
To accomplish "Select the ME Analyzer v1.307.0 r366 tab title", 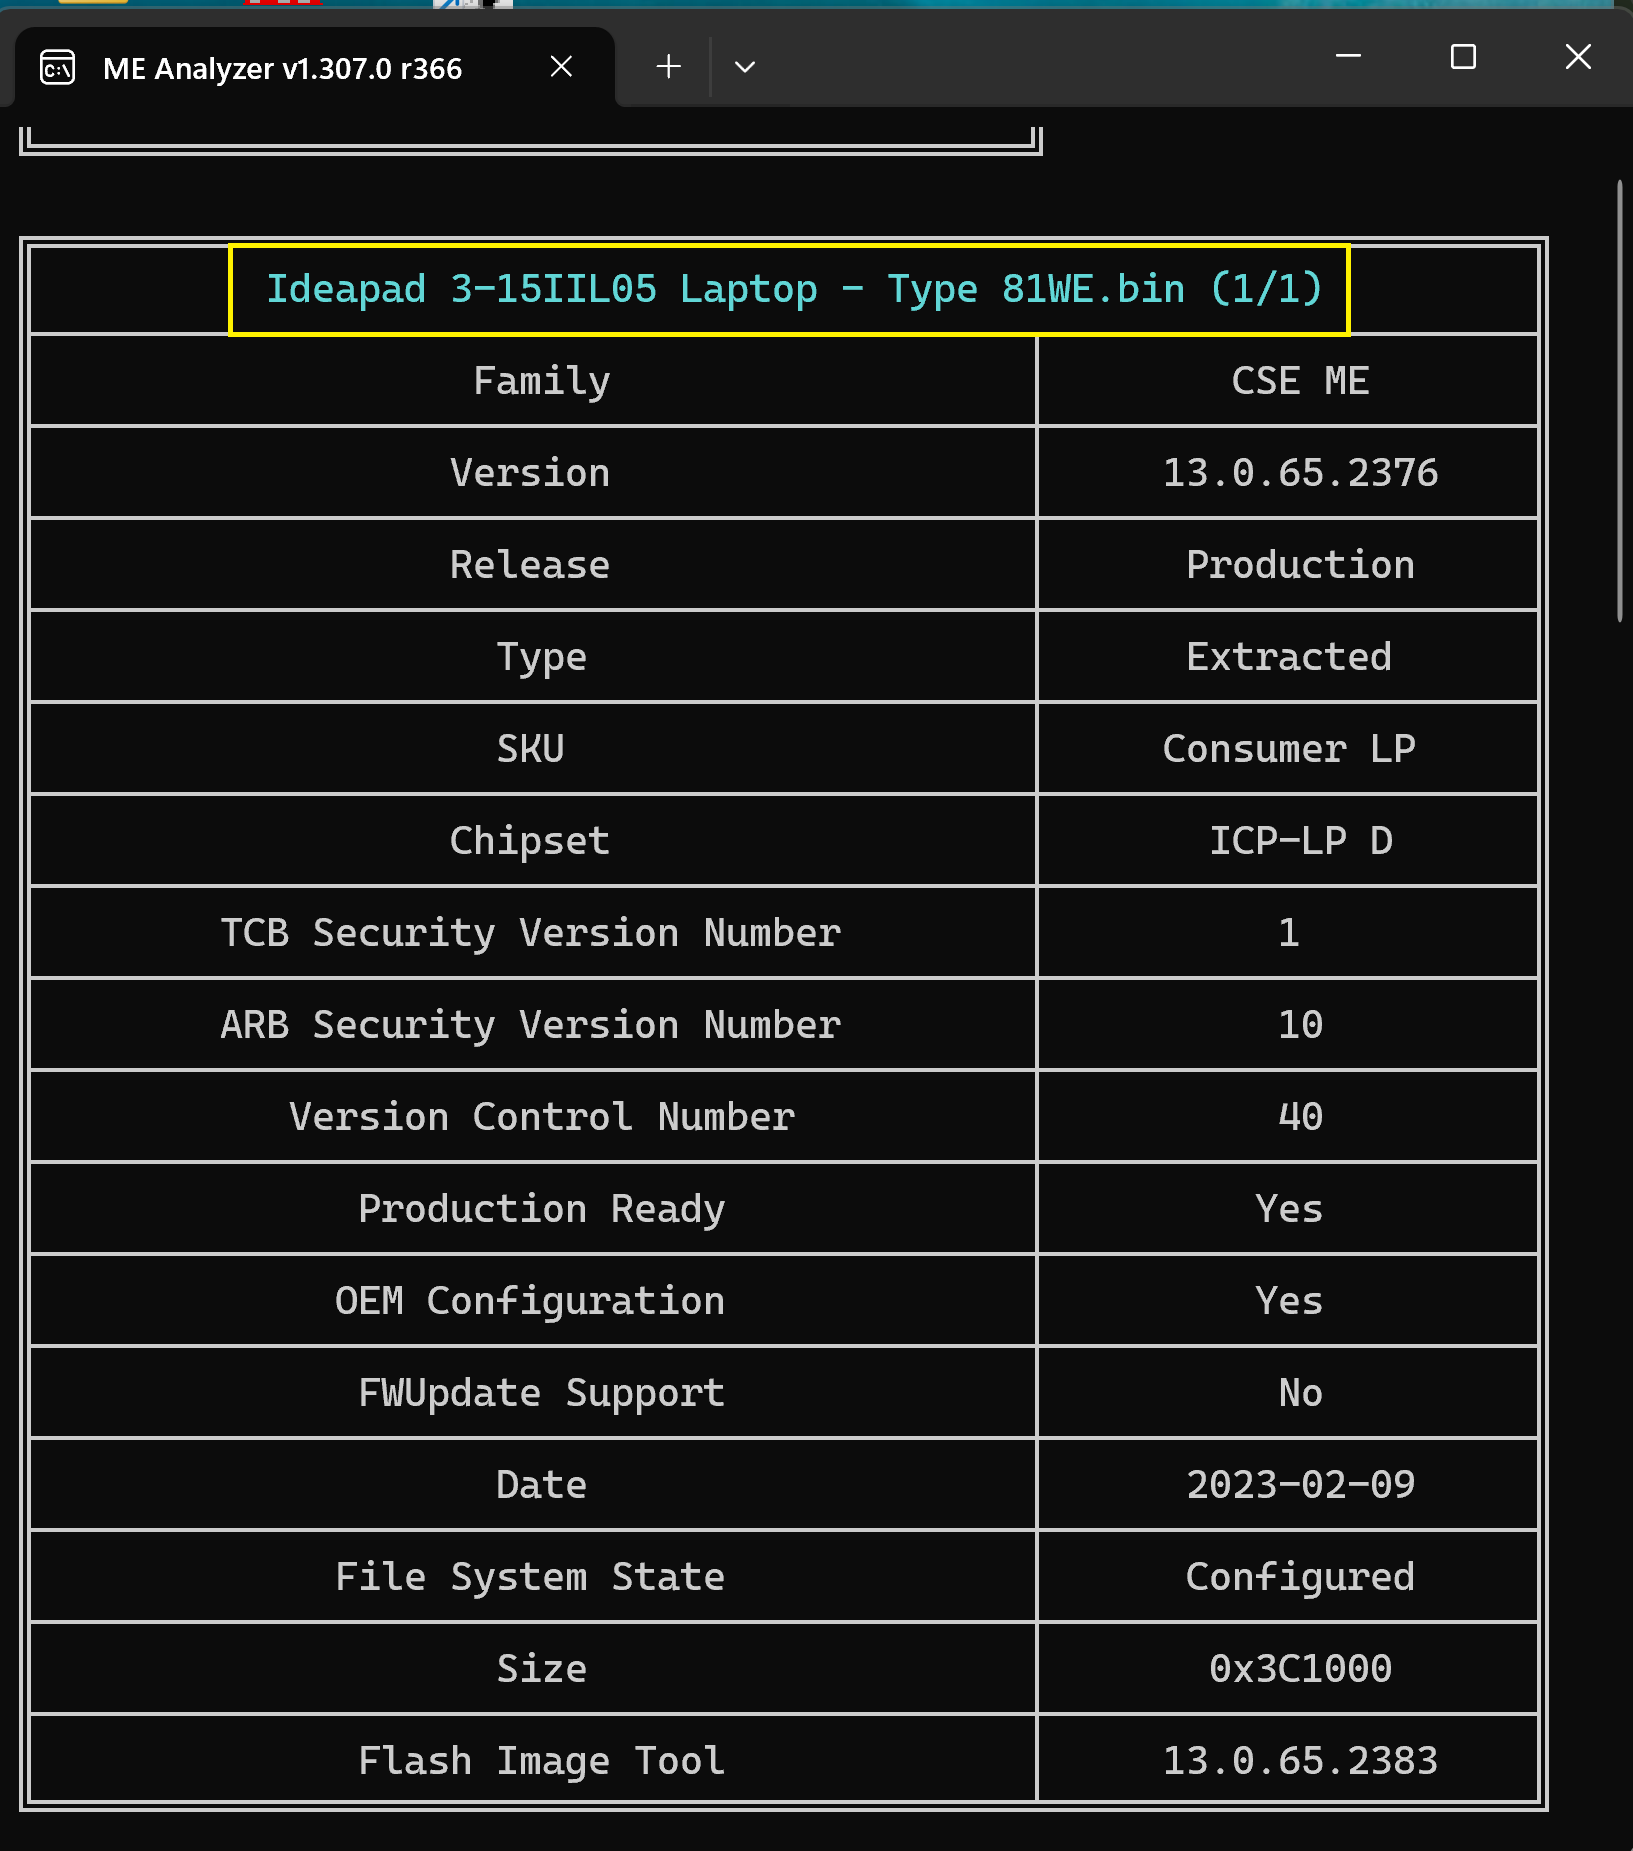I will [x=282, y=69].
